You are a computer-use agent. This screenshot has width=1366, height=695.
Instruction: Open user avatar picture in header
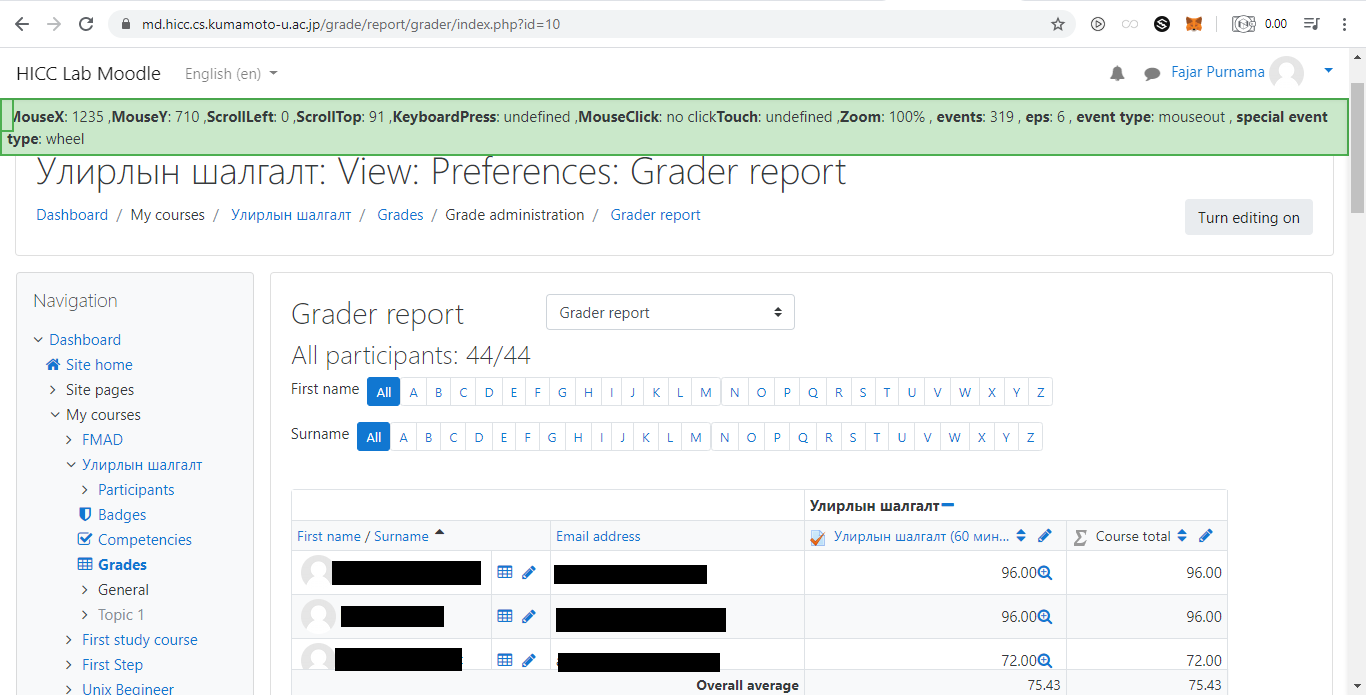click(x=1286, y=73)
